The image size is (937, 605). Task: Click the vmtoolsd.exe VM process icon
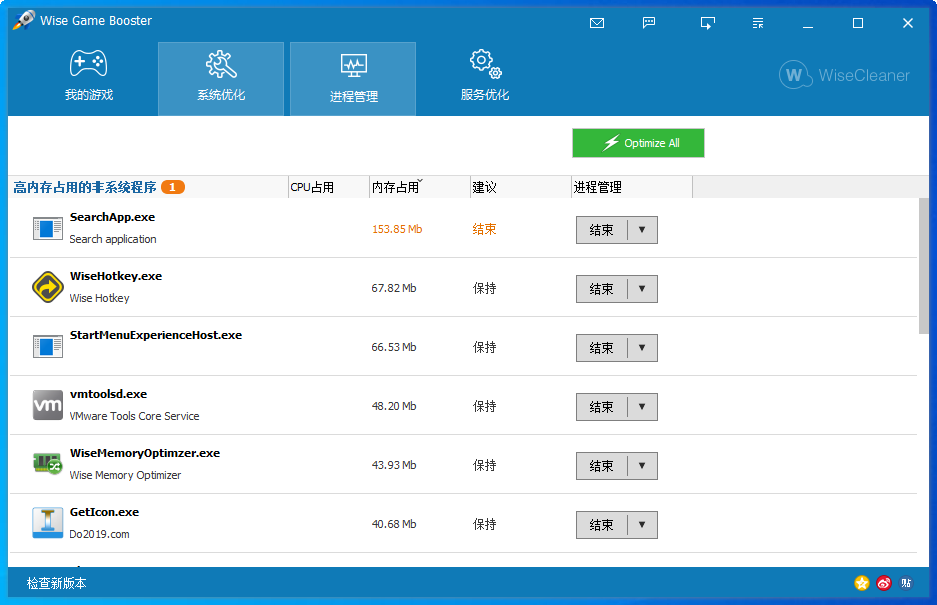click(47, 405)
